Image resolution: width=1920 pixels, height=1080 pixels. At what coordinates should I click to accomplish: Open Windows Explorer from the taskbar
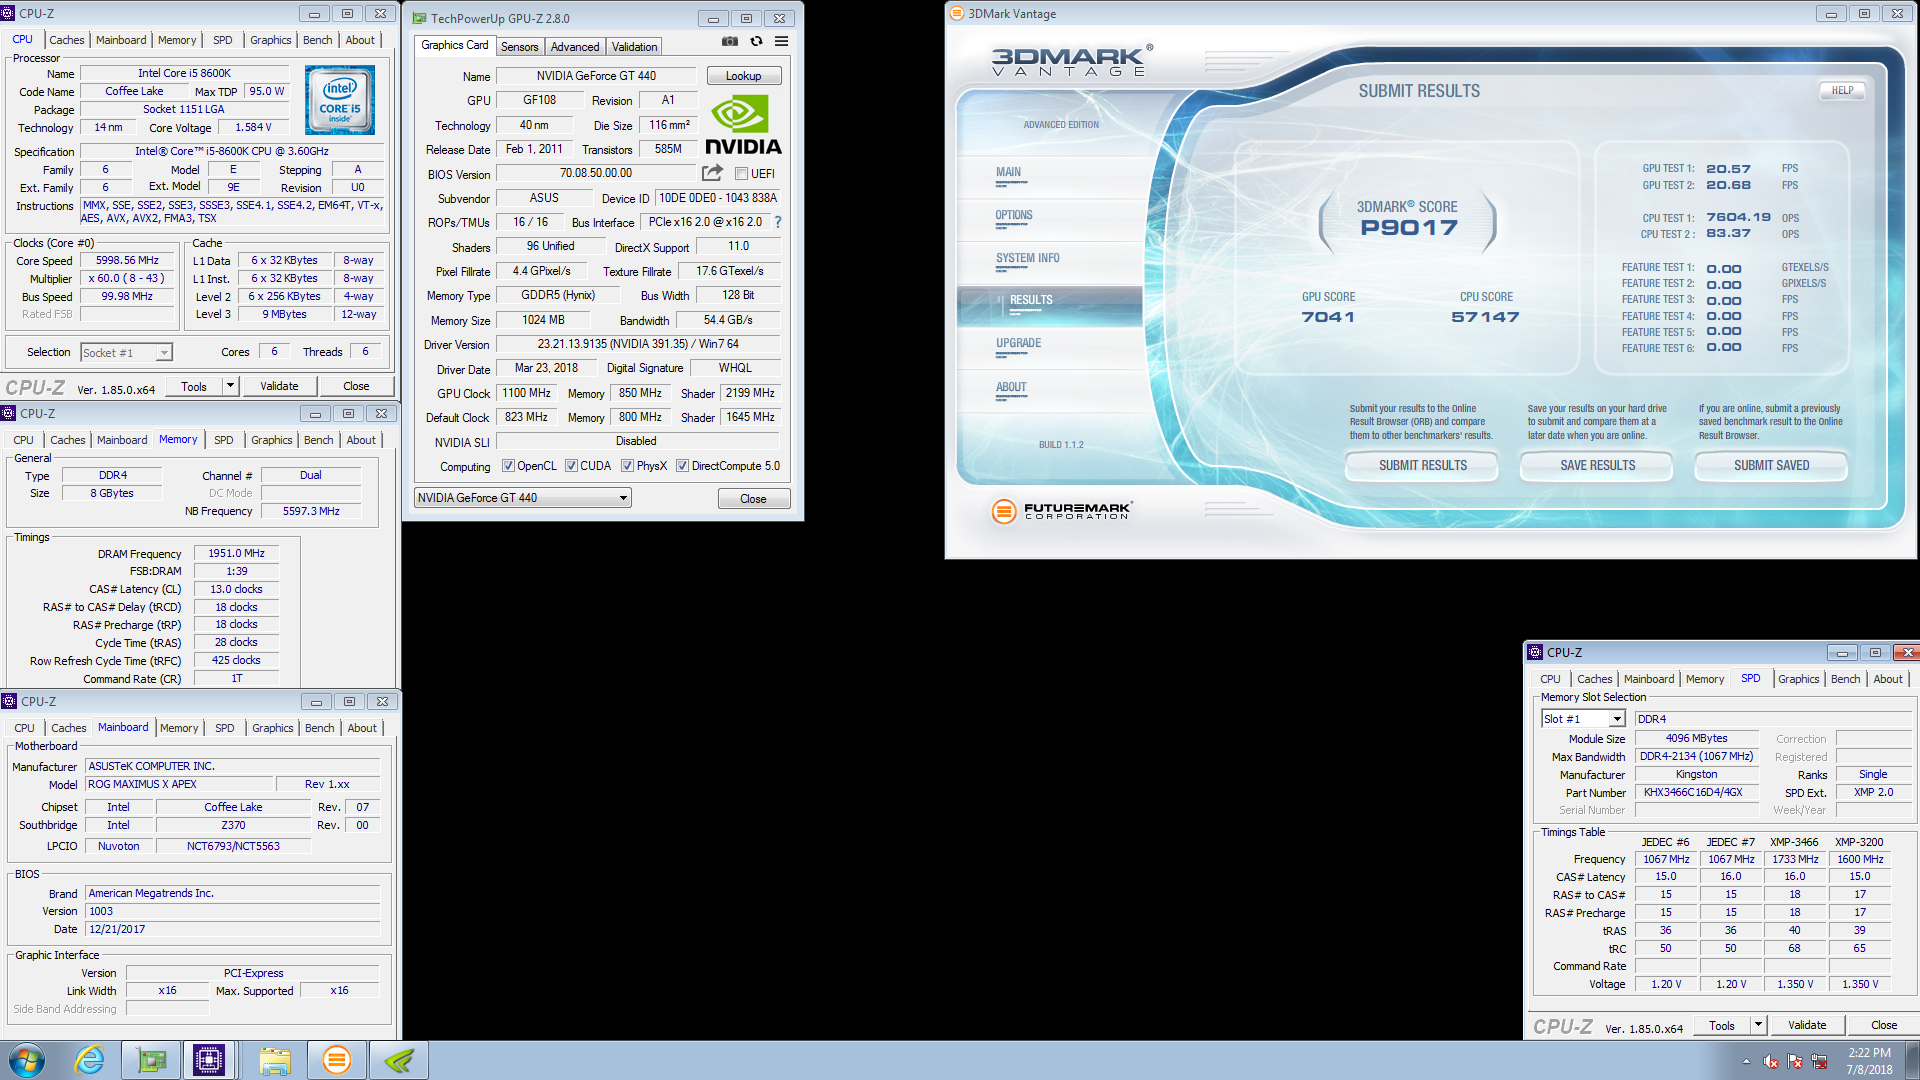pyautogui.click(x=274, y=1060)
